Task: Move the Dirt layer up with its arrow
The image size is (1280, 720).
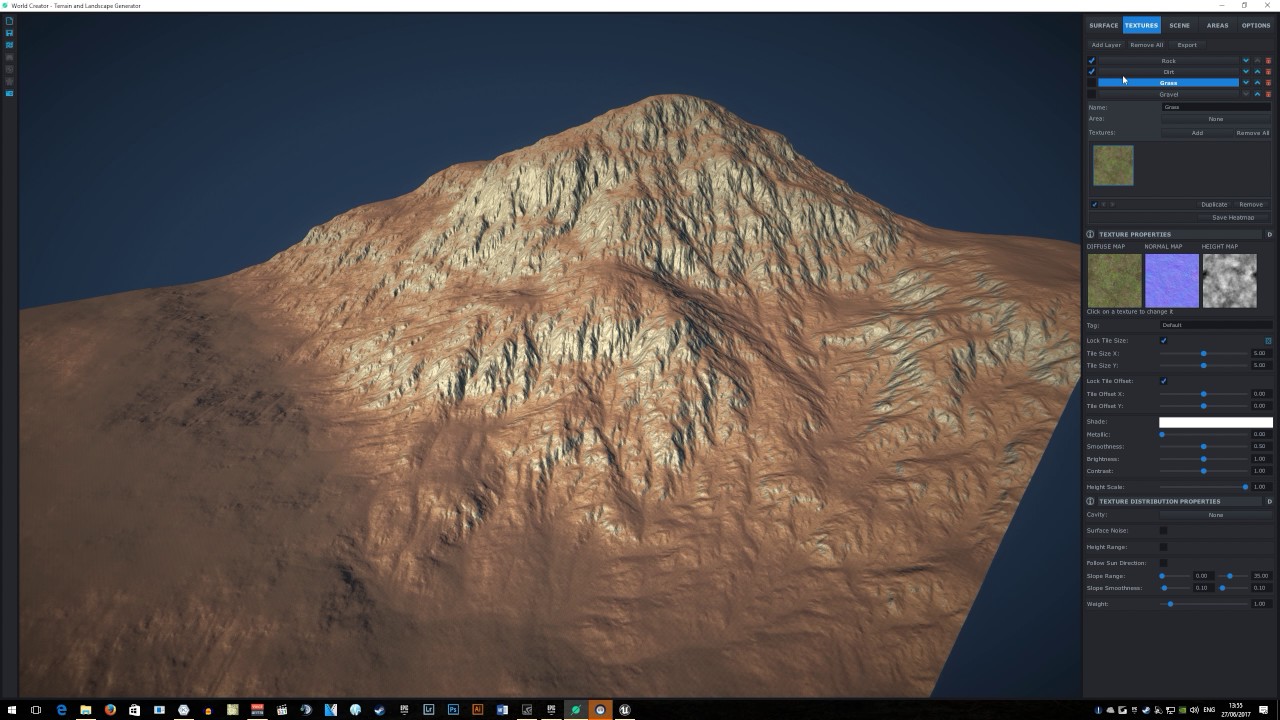Action: click(1257, 72)
